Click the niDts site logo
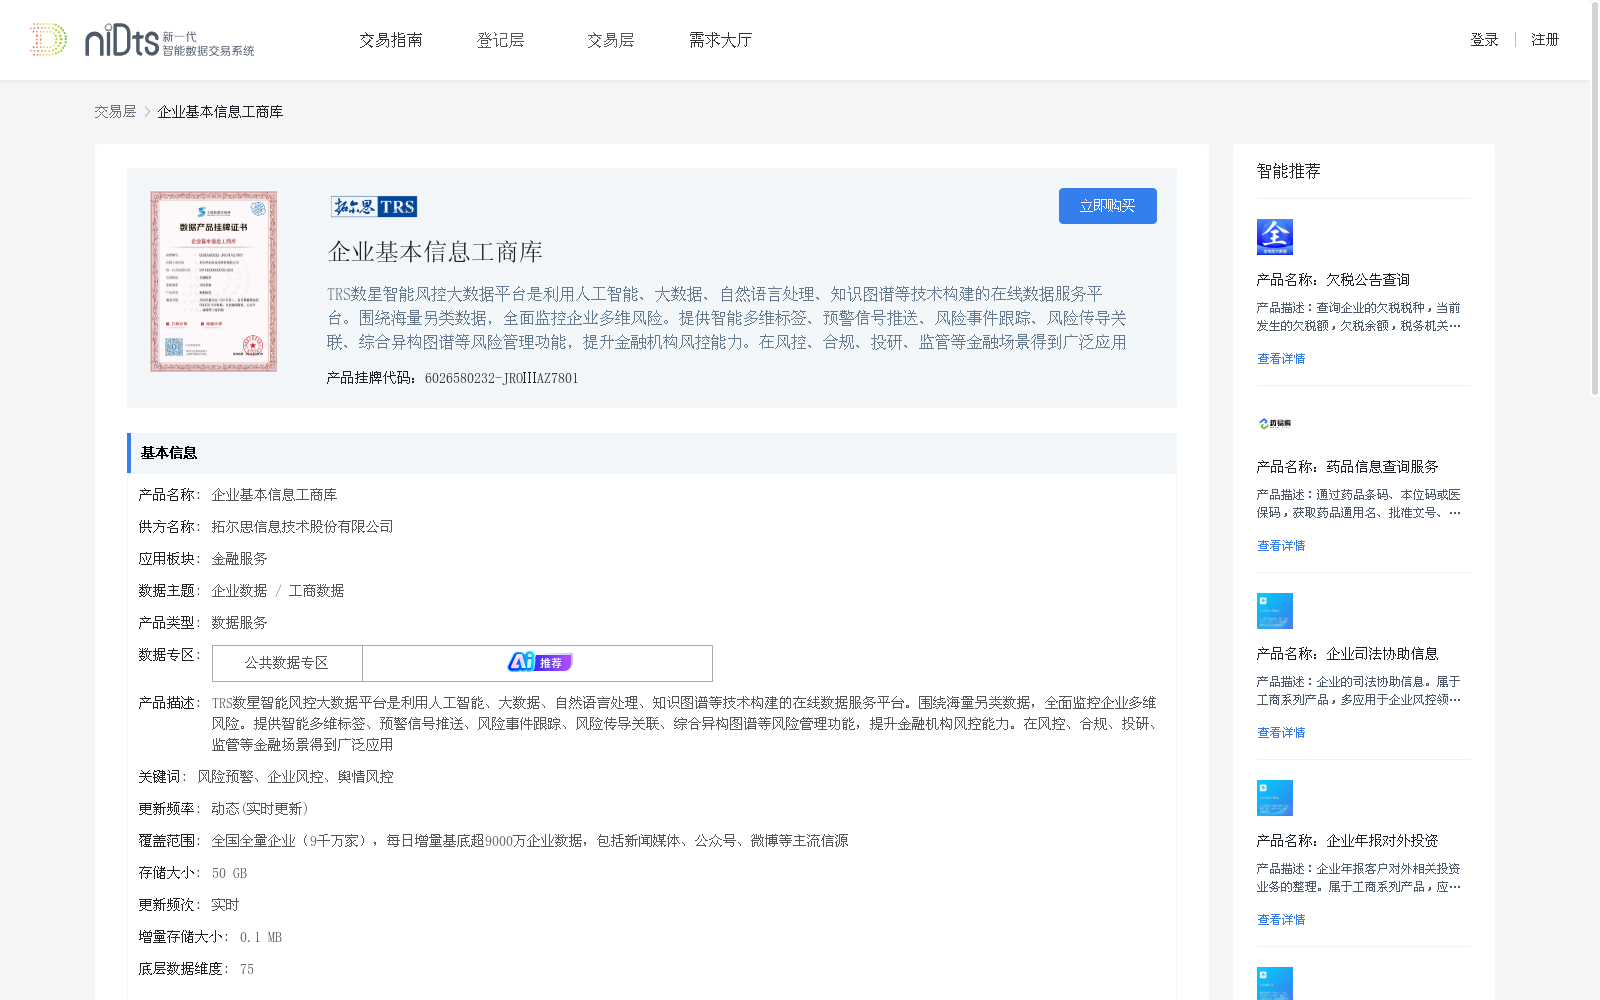This screenshot has height=1000, width=1600. click(x=142, y=40)
